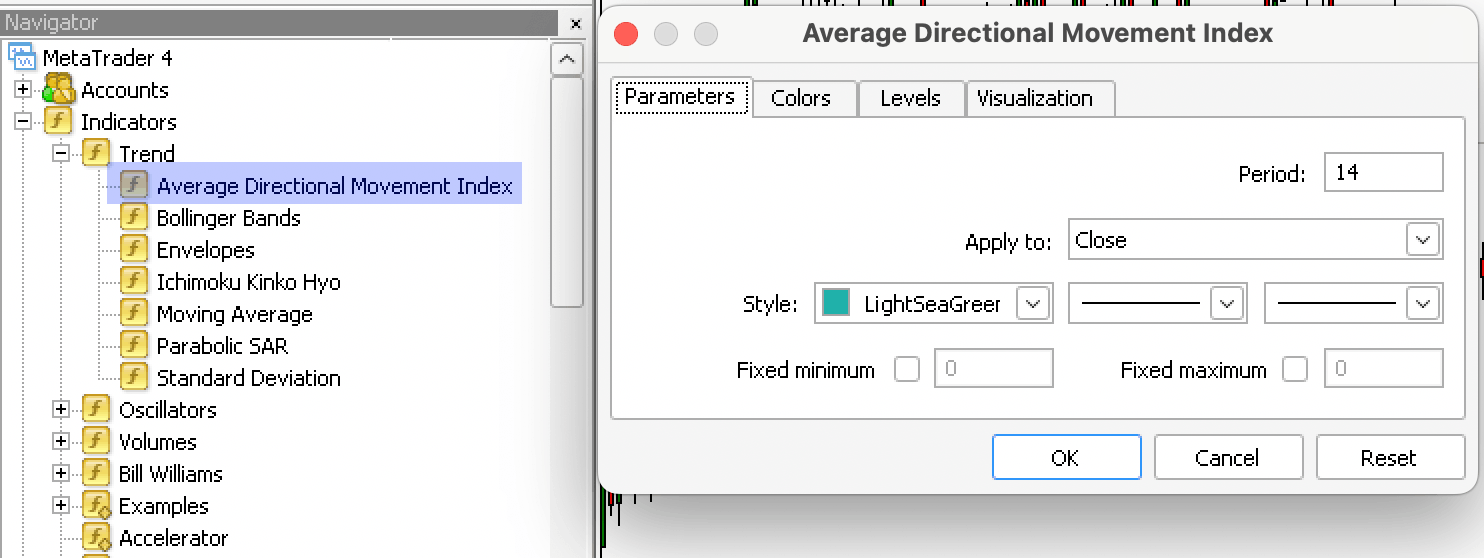
Task: Enable the Fixed minimum checkbox
Action: pyautogui.click(x=907, y=369)
